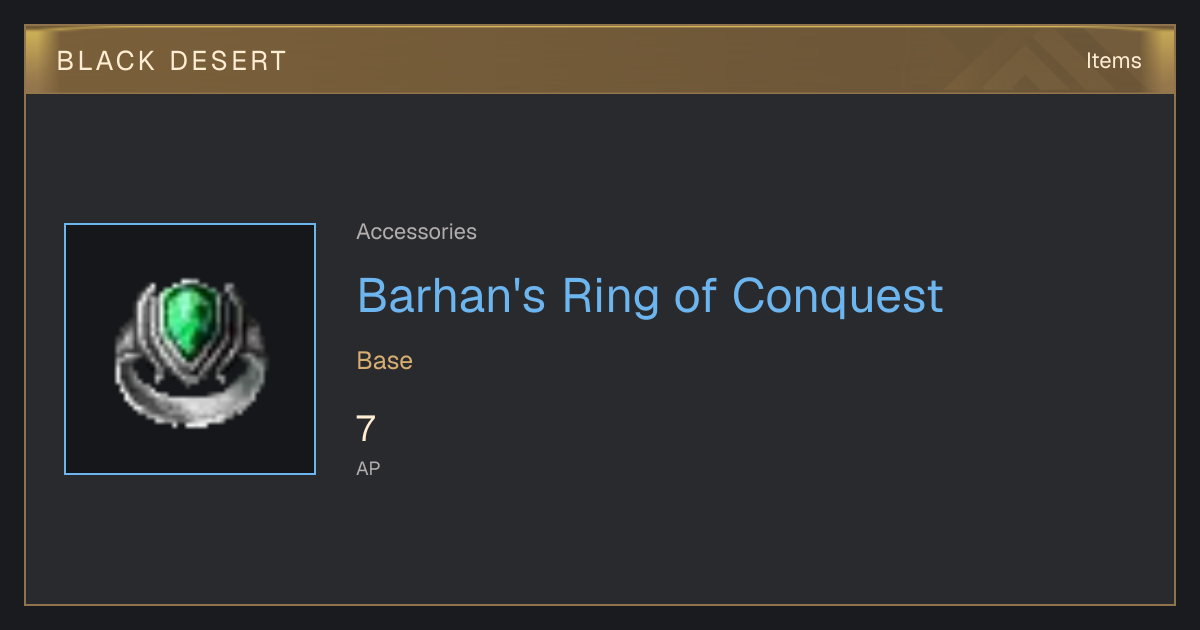1200x630 pixels.
Task: Select the Base enhancement level label
Action: [x=385, y=361]
